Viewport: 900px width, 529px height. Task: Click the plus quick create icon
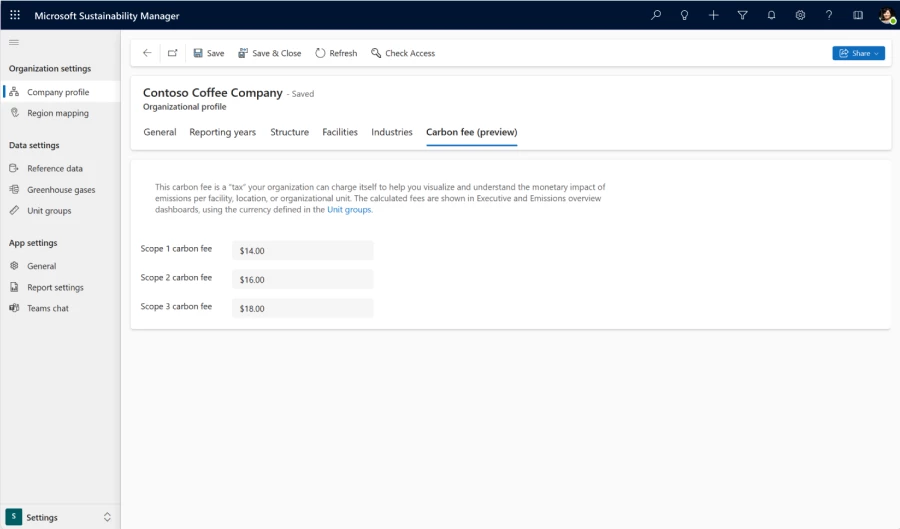coord(713,15)
